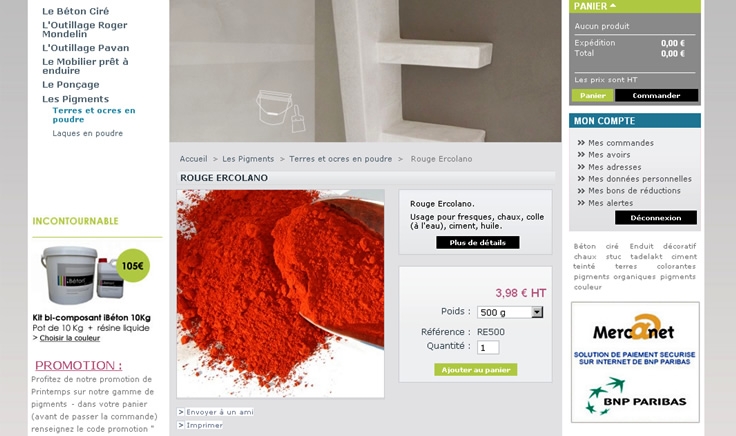Open the Poids weight dropdown

click(x=510, y=312)
